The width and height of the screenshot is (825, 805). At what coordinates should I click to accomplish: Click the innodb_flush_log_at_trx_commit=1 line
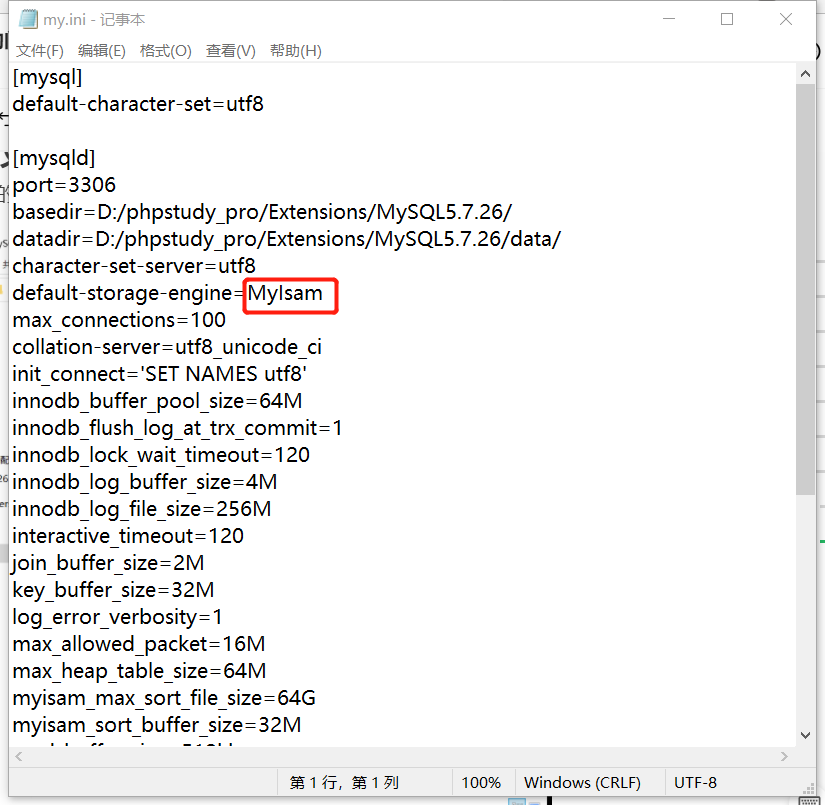click(x=177, y=428)
